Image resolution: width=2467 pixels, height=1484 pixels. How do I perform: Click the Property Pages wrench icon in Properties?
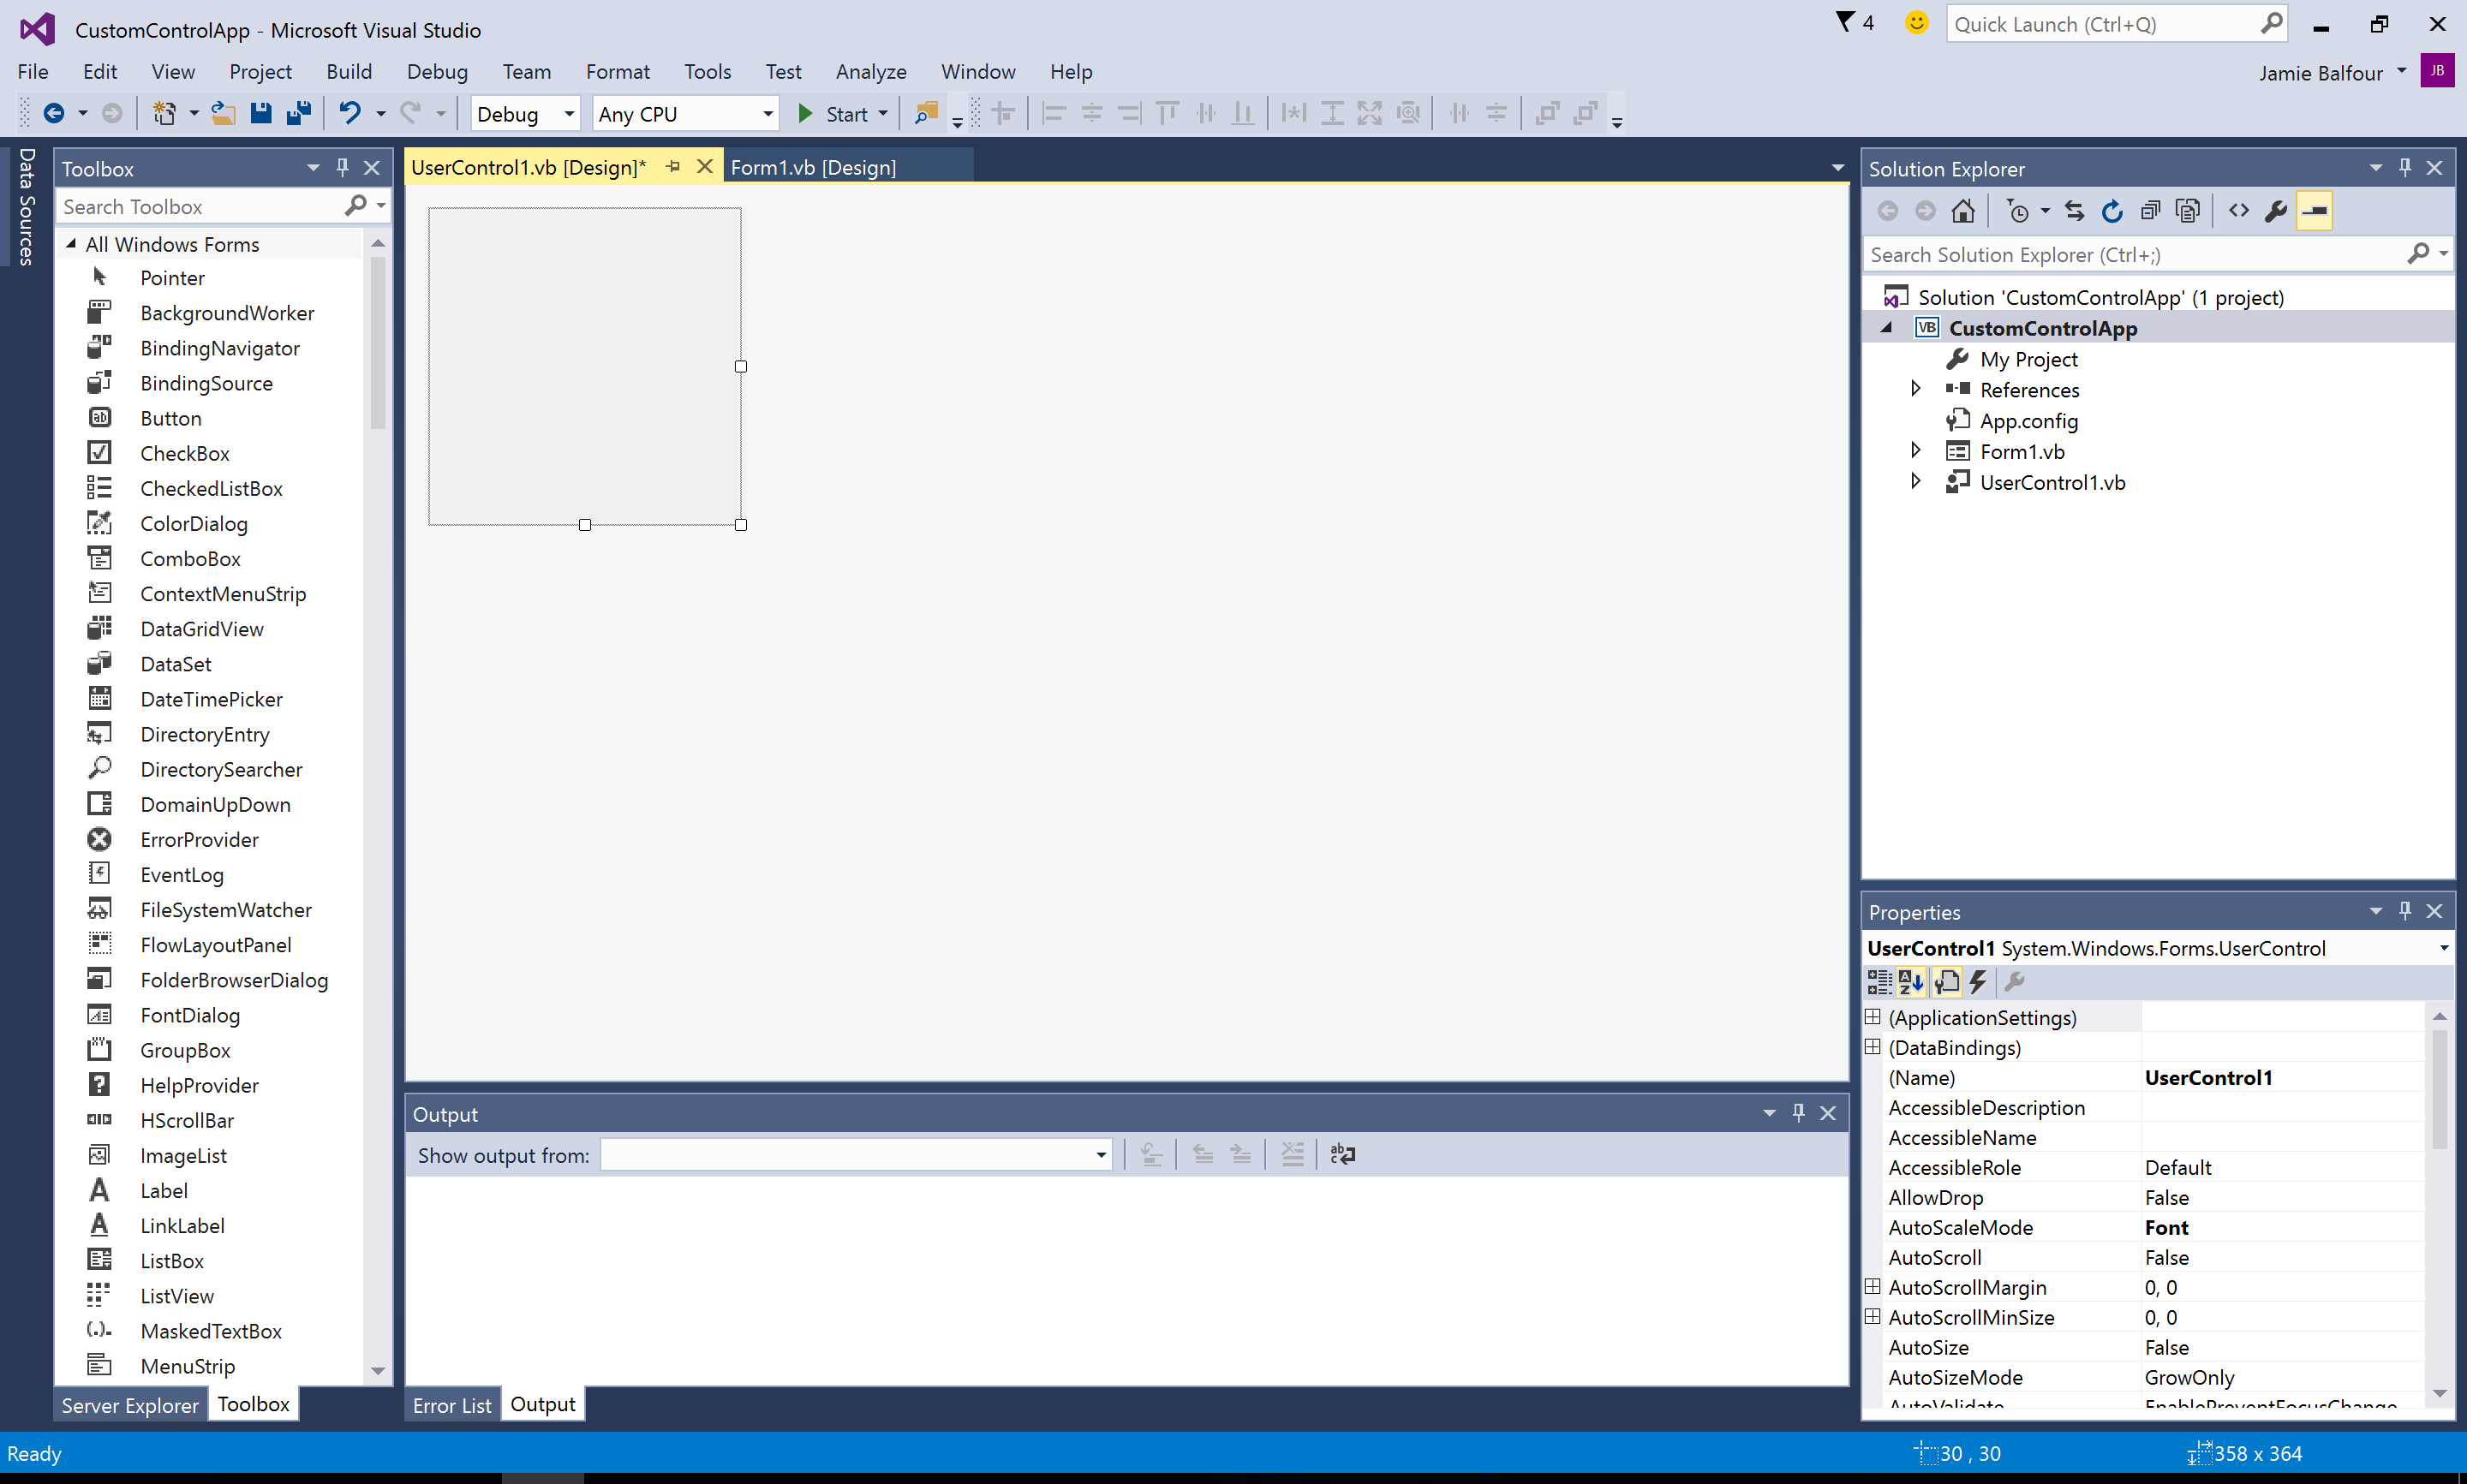point(2015,982)
